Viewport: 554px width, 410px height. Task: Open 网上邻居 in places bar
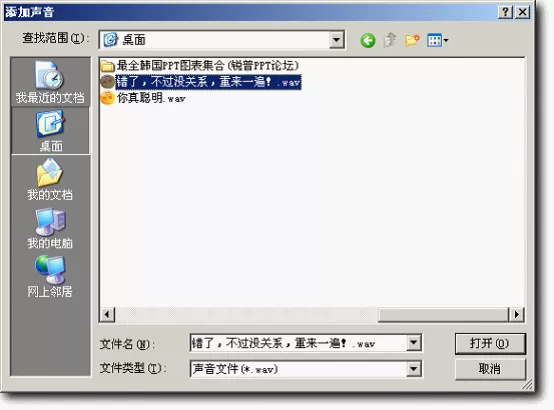click(x=50, y=277)
